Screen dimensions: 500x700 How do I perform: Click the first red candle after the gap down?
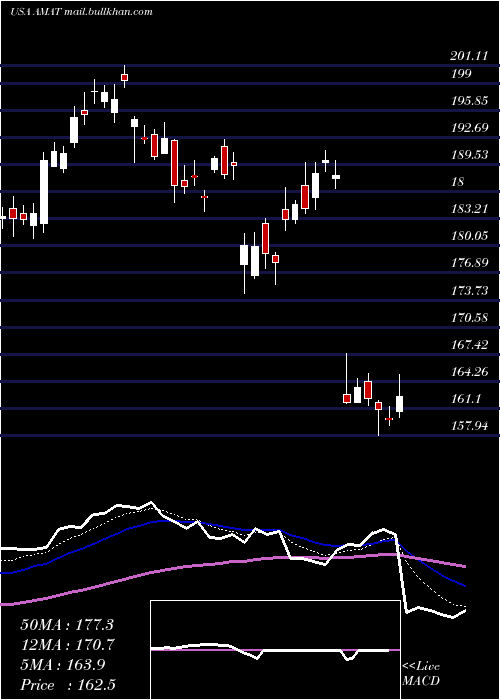point(347,398)
